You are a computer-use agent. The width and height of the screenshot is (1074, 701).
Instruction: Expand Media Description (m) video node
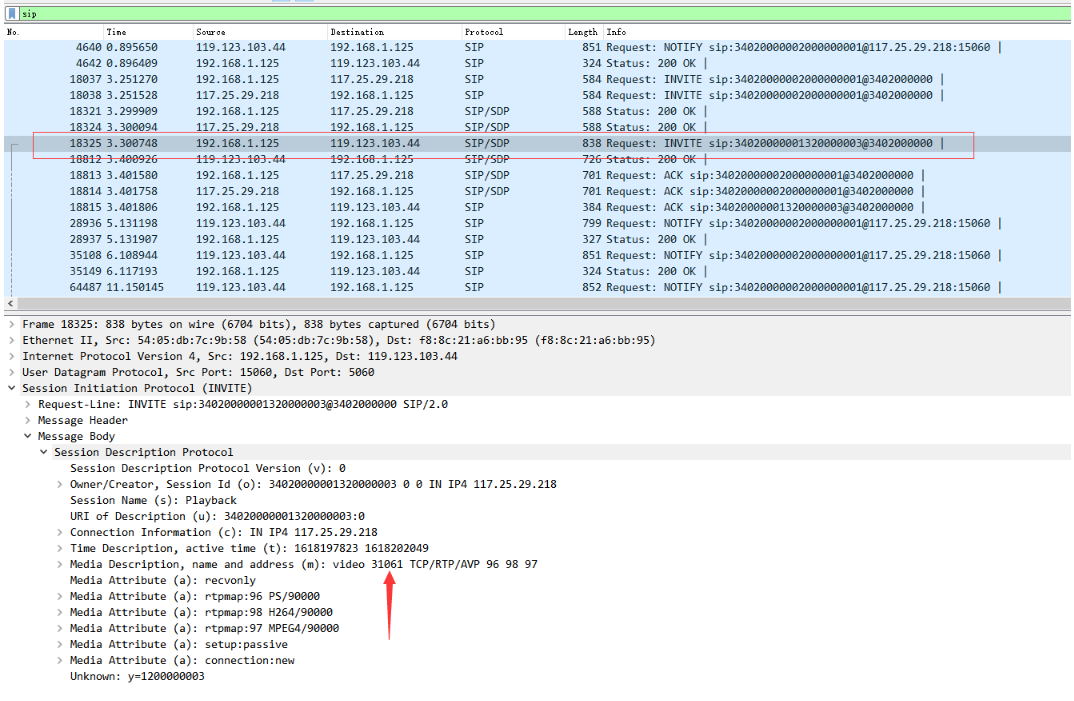[x=60, y=564]
